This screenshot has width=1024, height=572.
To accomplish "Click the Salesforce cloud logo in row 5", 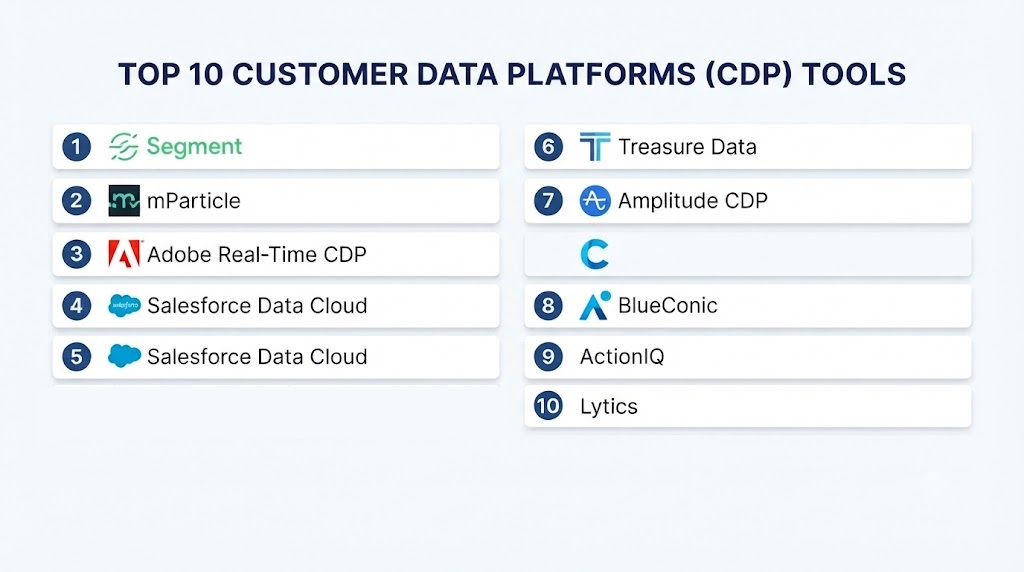I will point(124,356).
